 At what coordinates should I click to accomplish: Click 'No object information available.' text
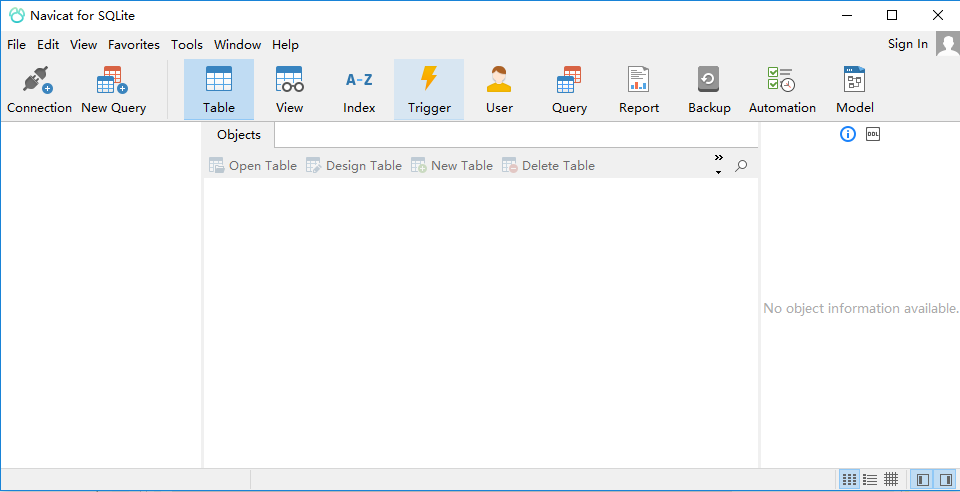[x=861, y=308]
